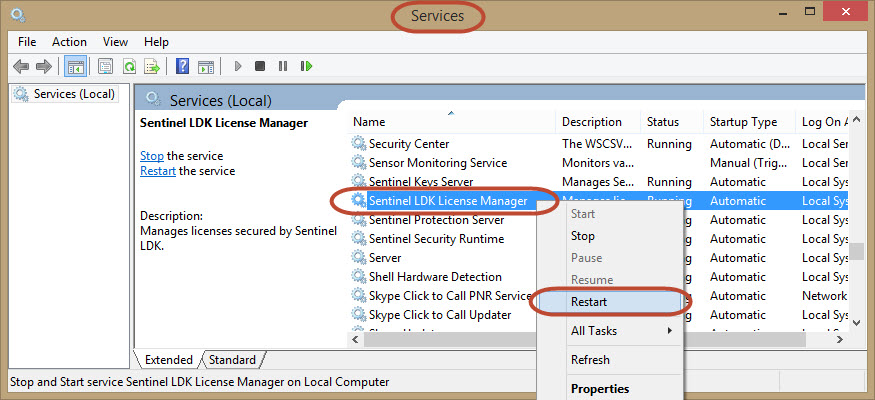This screenshot has height=400, width=875.
Task: Click the Skype Click to Call Updater gear icon
Action: (358, 315)
